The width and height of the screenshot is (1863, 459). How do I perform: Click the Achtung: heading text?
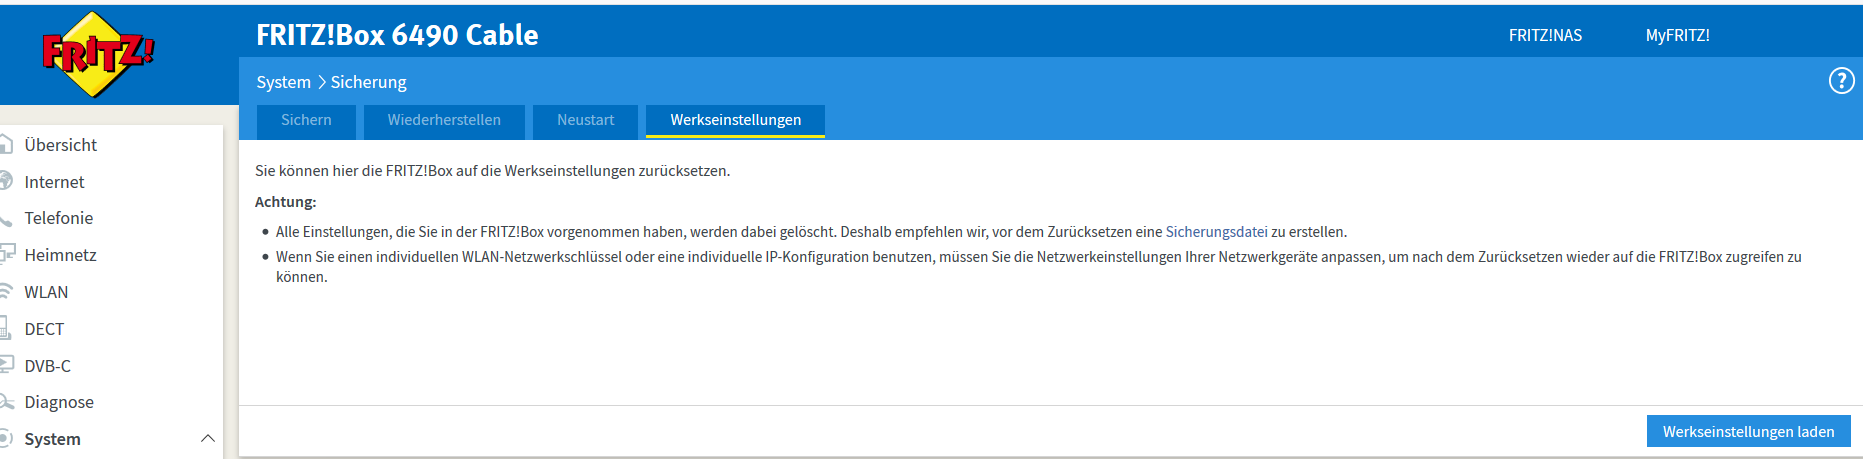tap(285, 202)
